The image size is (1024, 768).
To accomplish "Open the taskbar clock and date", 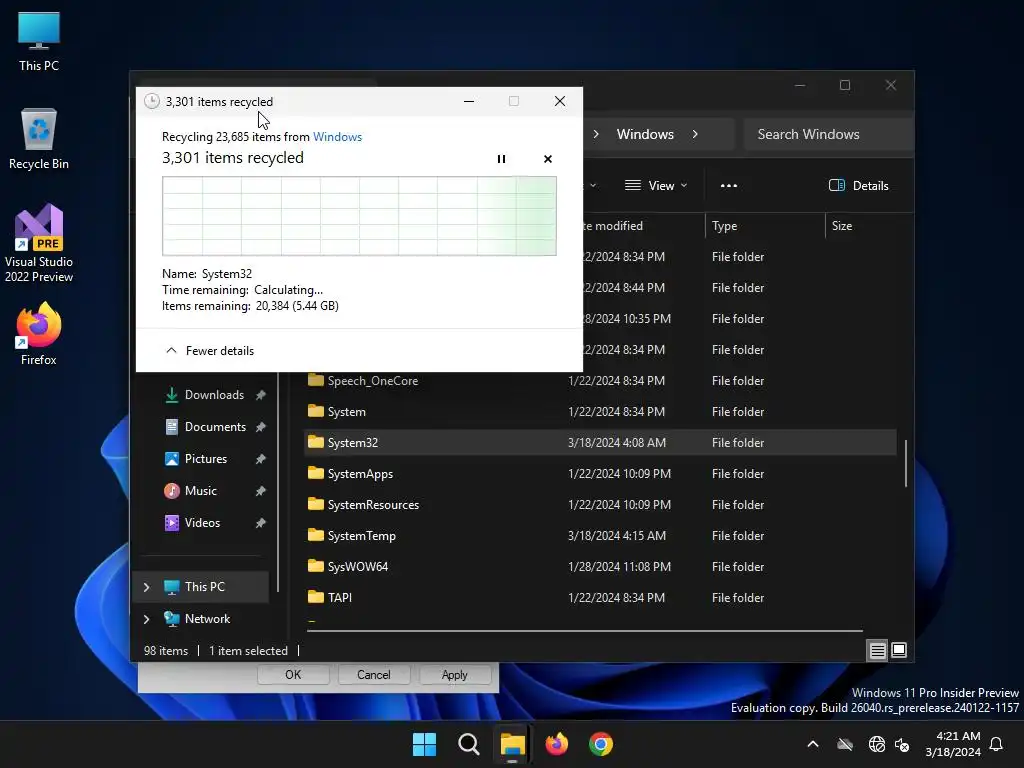I will pyautogui.click(x=953, y=744).
